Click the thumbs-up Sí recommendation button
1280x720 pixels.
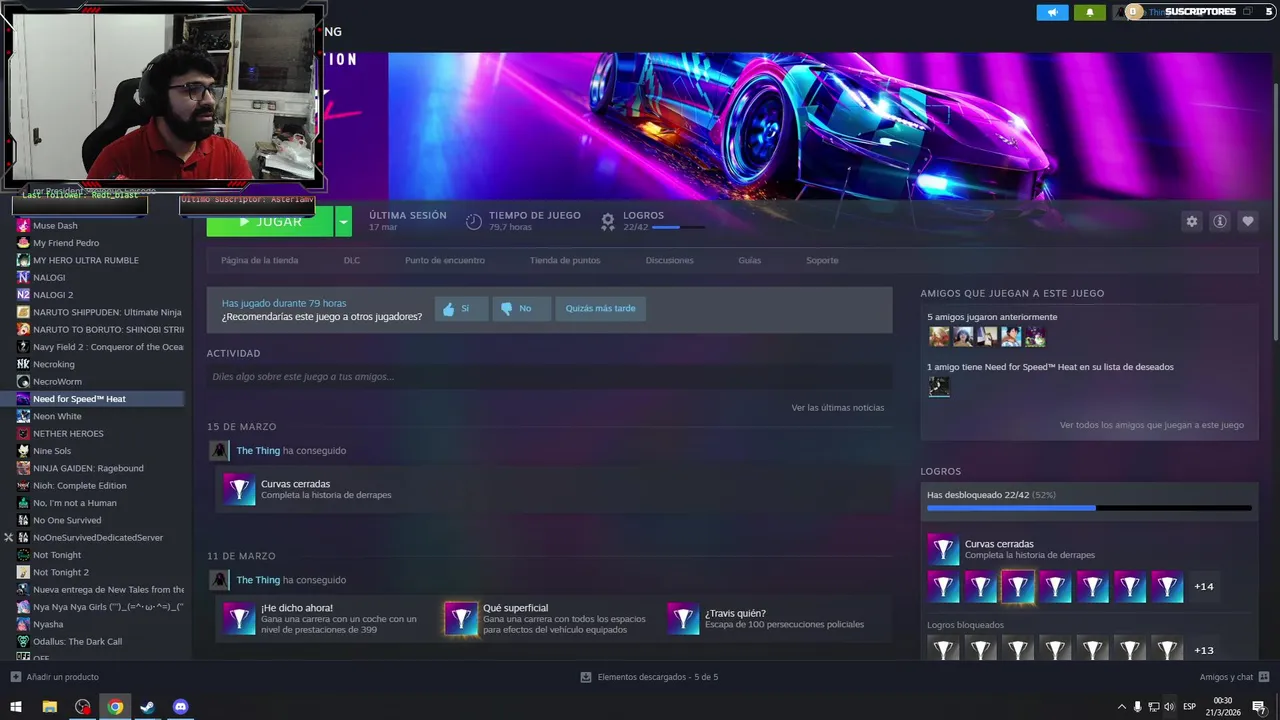[461, 309]
